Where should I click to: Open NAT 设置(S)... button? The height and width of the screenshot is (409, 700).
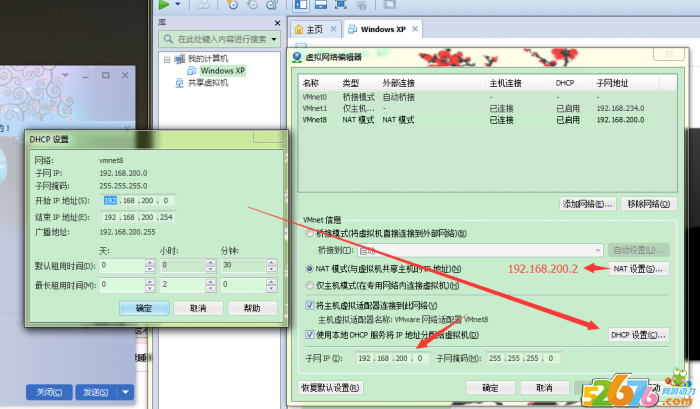point(638,269)
